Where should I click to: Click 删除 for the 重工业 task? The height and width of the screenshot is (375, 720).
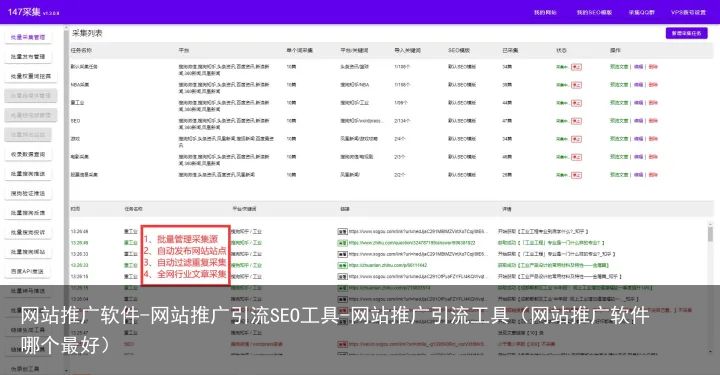coord(653,102)
